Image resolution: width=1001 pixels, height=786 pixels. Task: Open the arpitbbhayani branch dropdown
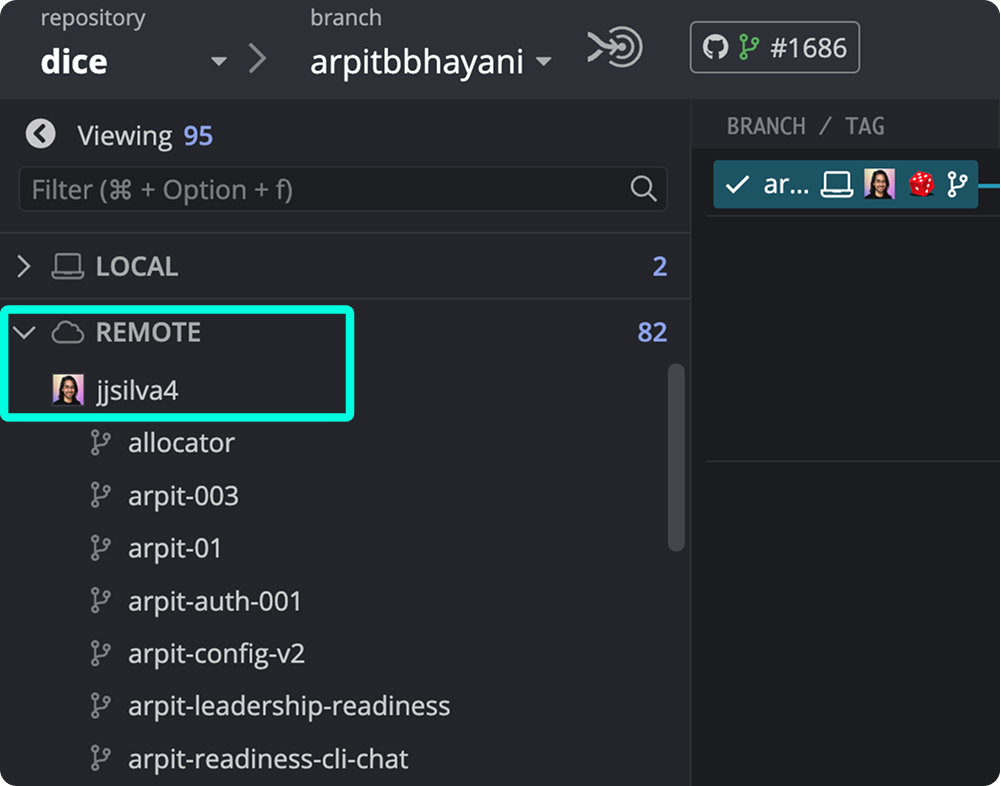point(545,61)
